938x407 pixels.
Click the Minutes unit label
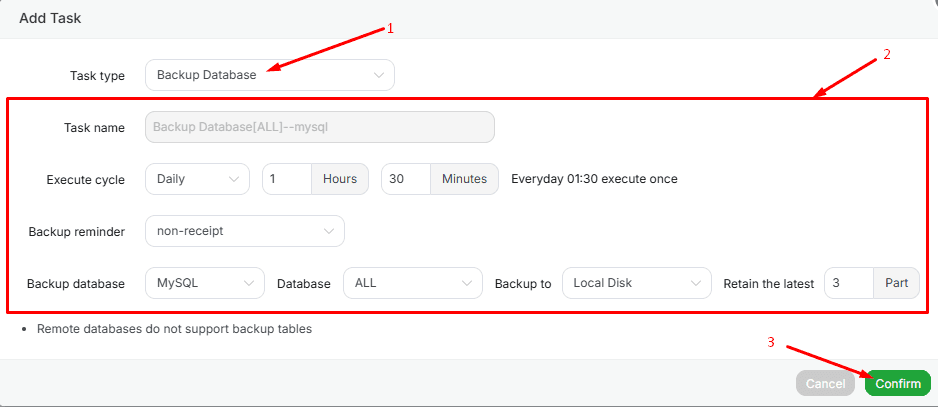tap(464, 179)
